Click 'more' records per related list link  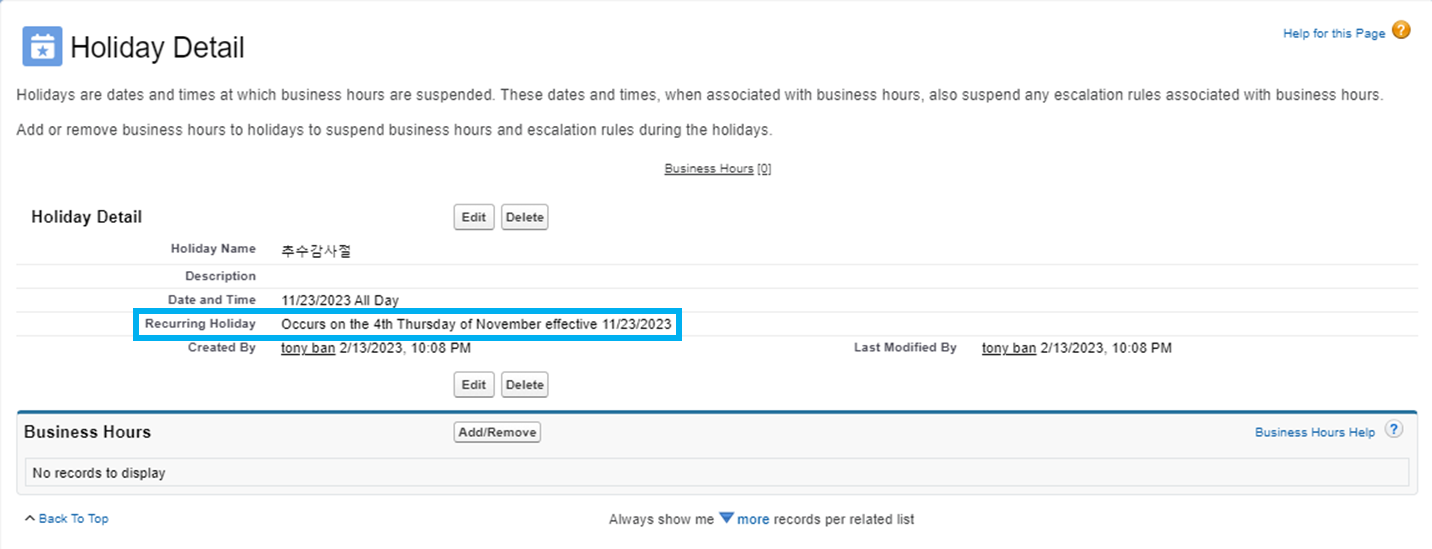[753, 519]
